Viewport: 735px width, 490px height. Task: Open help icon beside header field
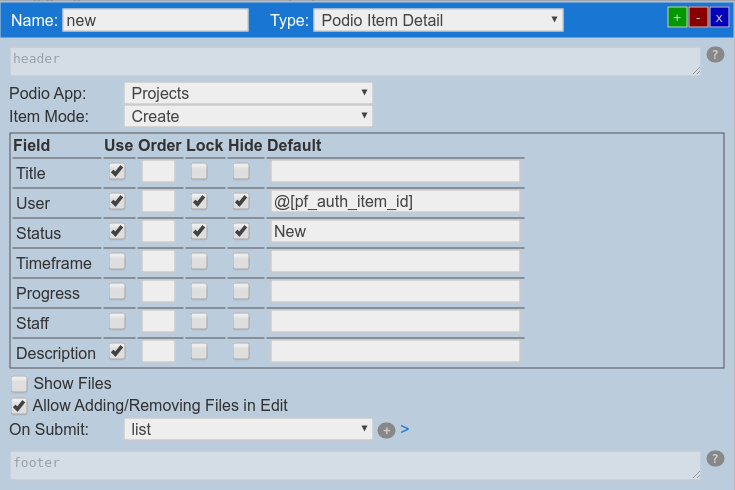click(715, 55)
